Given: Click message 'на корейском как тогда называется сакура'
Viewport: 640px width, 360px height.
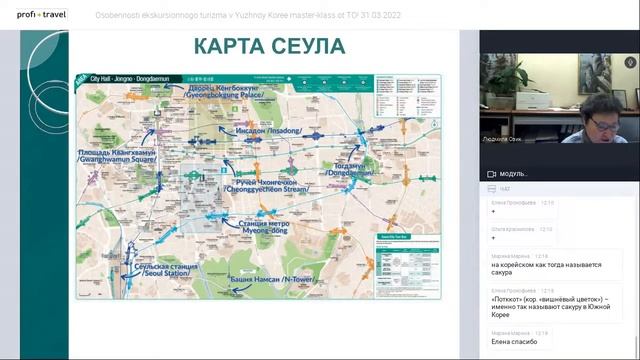Looking at the screenshot, I should 546,268.
